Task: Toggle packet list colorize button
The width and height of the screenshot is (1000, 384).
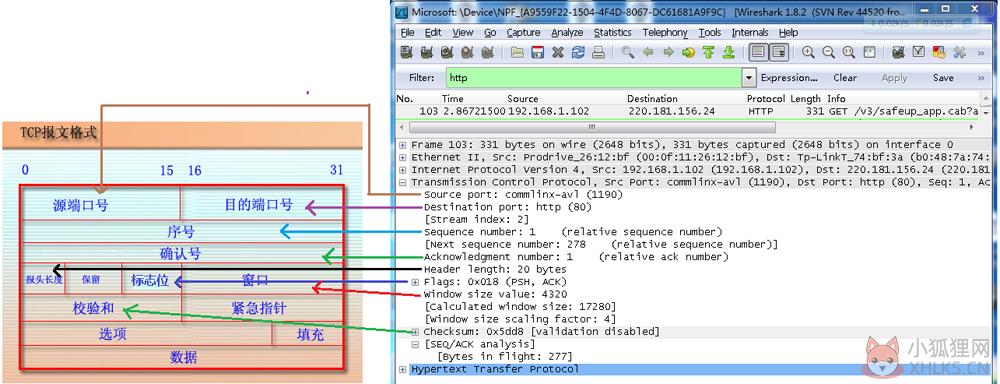Action: [758, 53]
